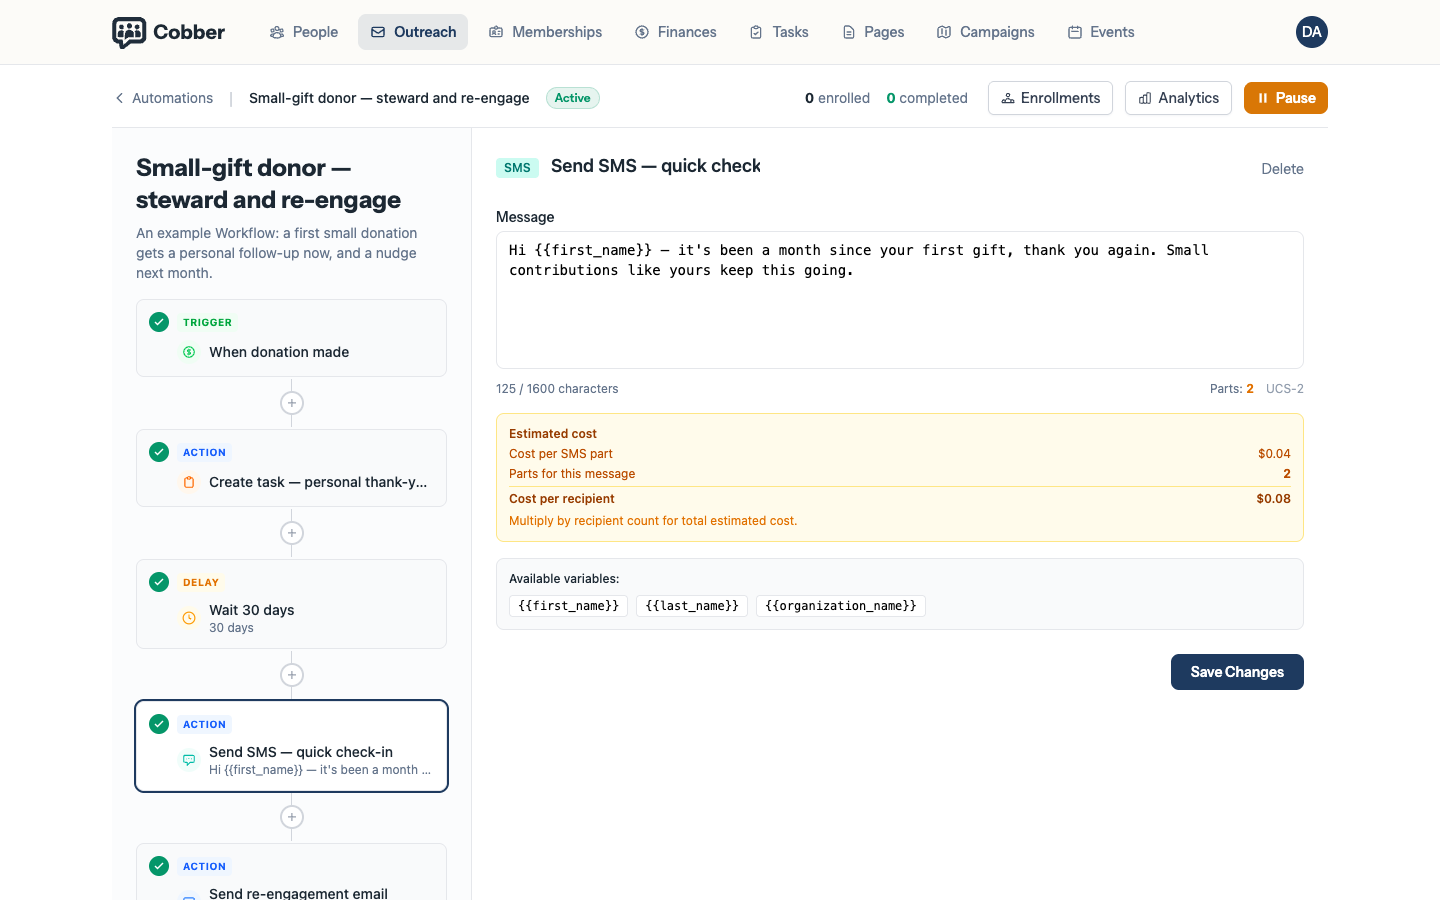Click the speech bubble icon on Send SMS step
1440x900 pixels.
click(x=189, y=760)
